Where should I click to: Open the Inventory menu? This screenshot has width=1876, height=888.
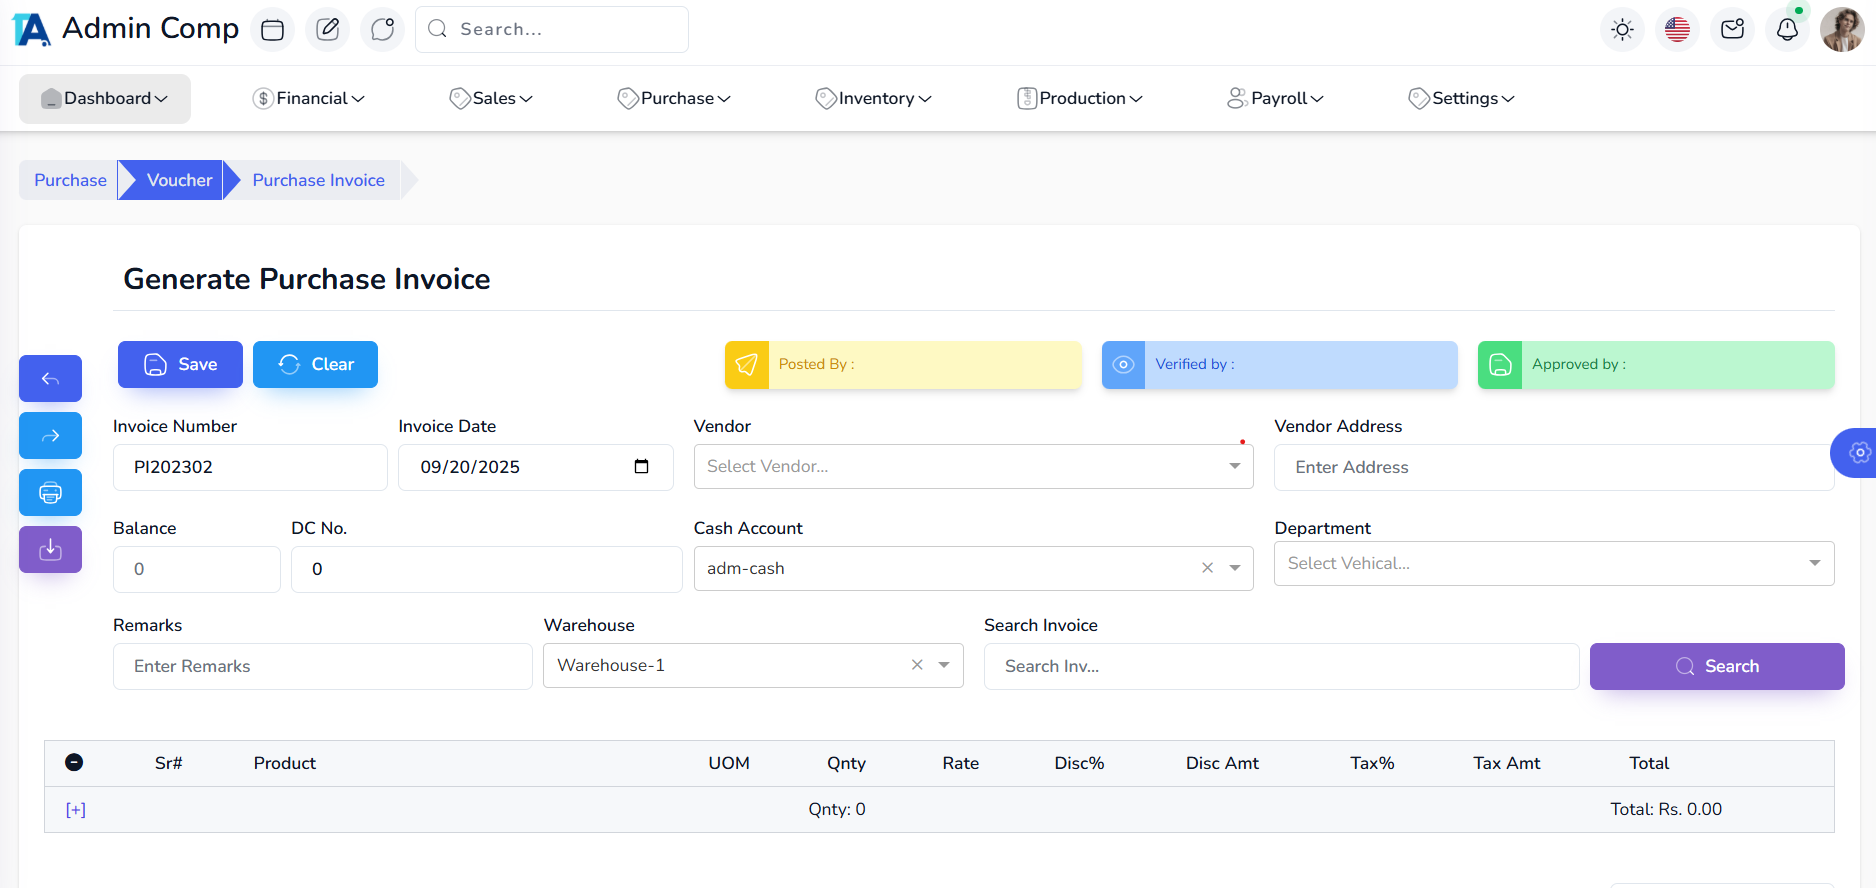click(874, 98)
